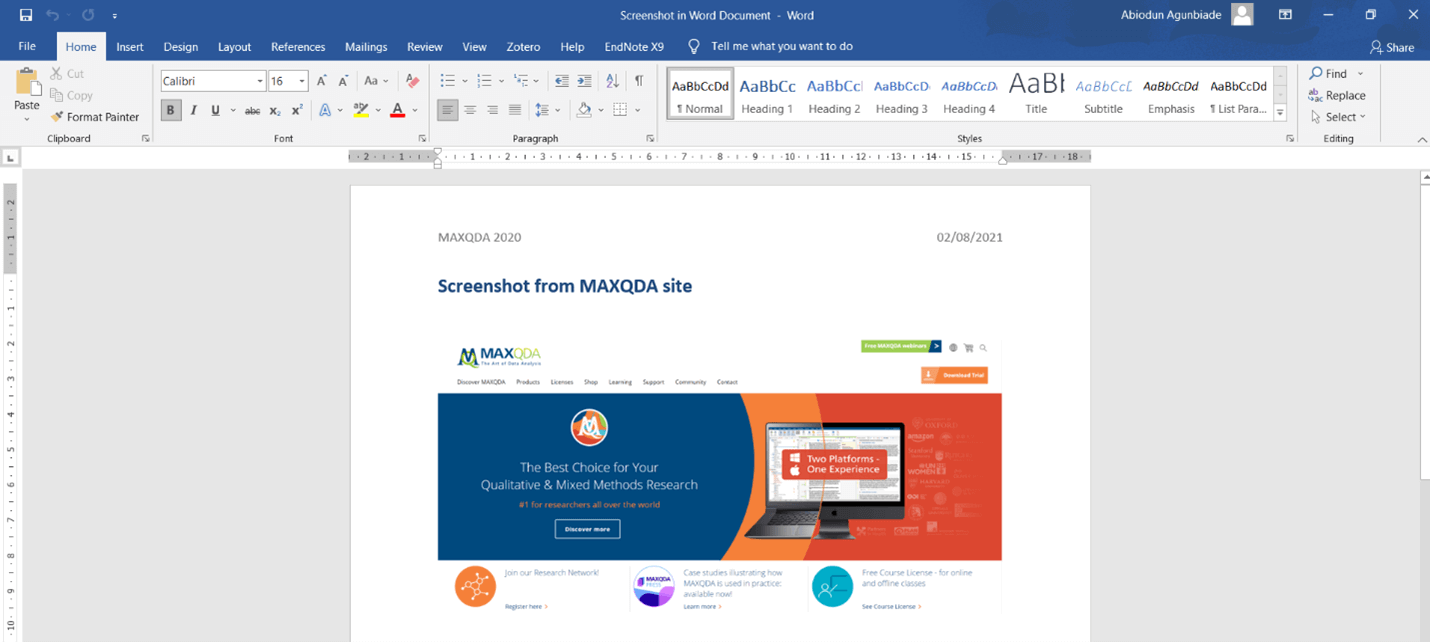Click the Save icon in title bar
This screenshot has width=1430, height=642.
[26, 15]
